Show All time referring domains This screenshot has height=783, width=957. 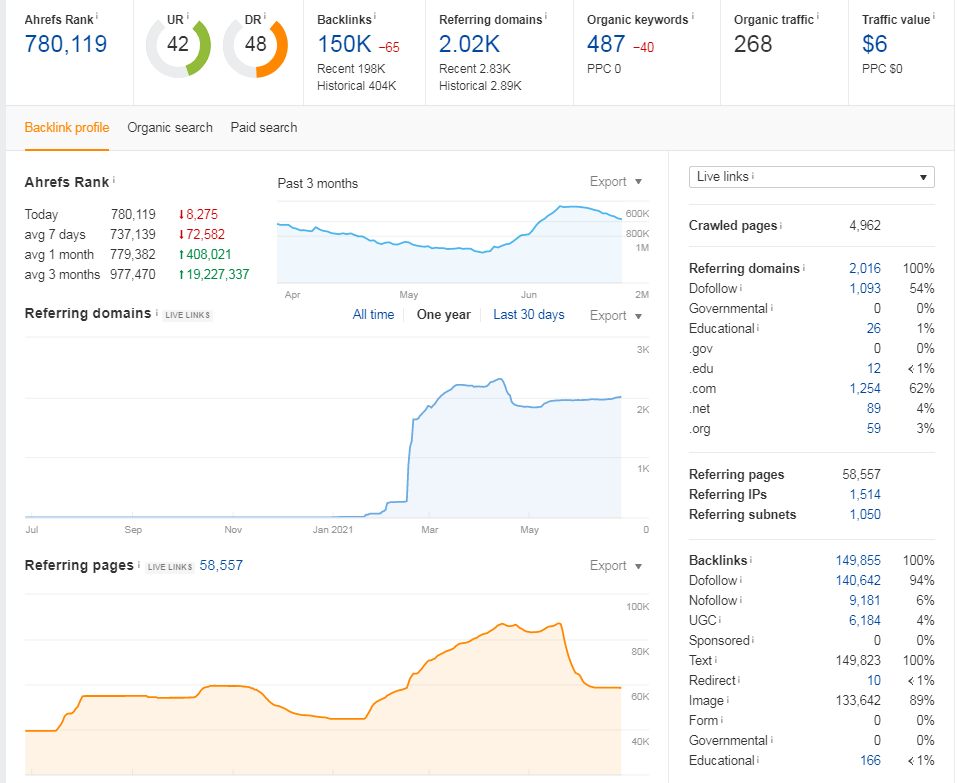[373, 315]
